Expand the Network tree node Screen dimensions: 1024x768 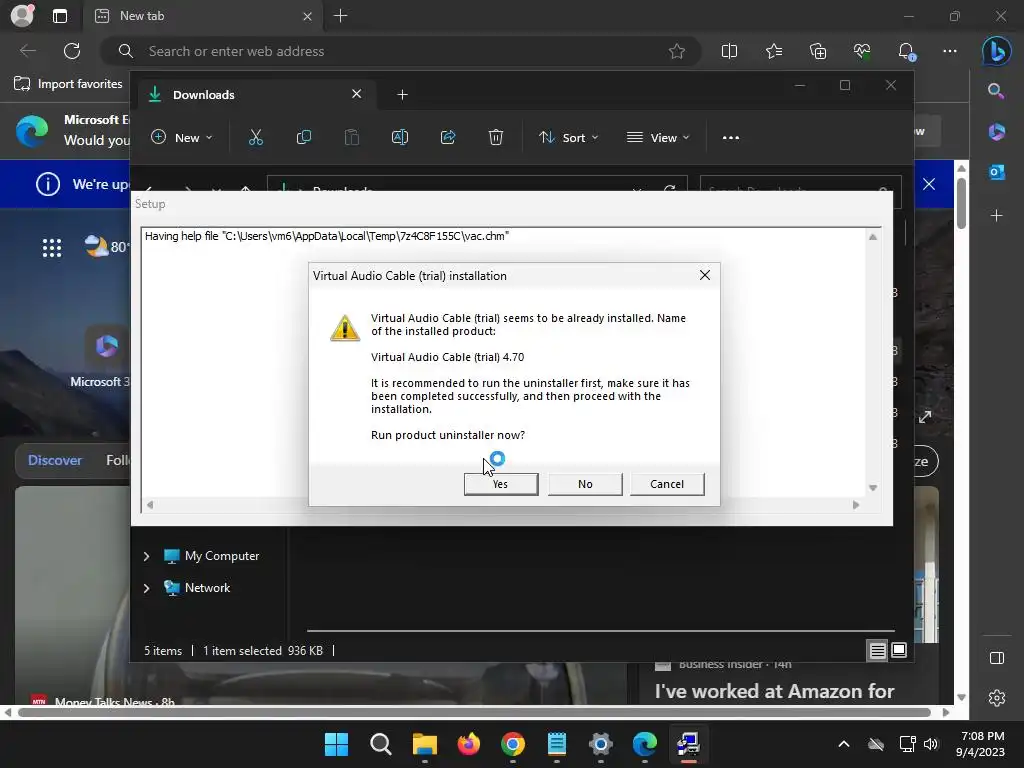coord(146,588)
